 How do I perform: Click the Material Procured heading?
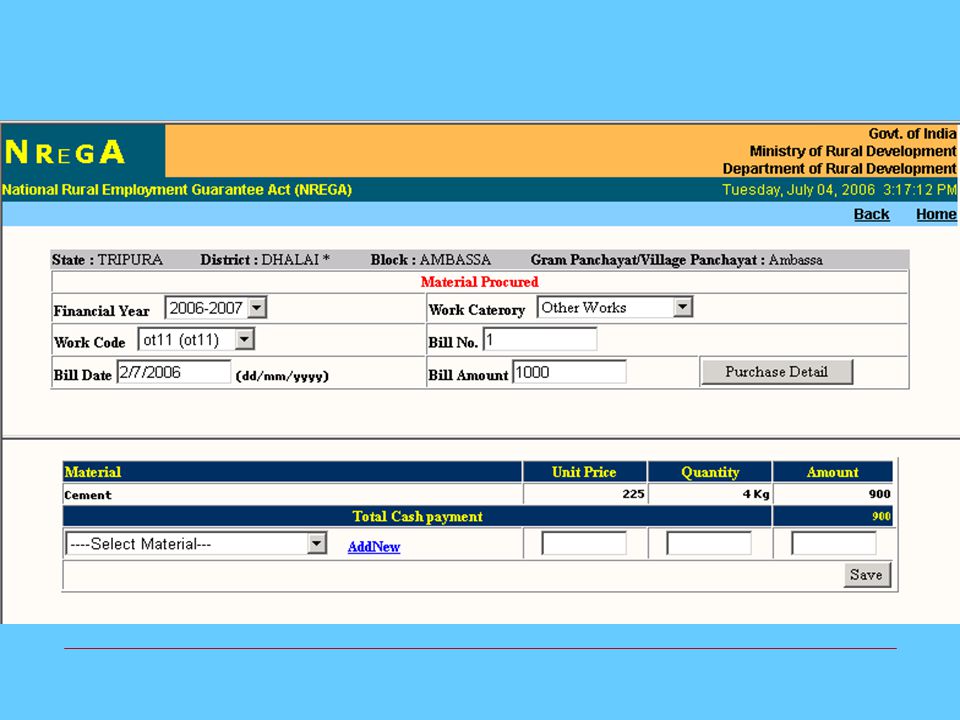pos(479,282)
